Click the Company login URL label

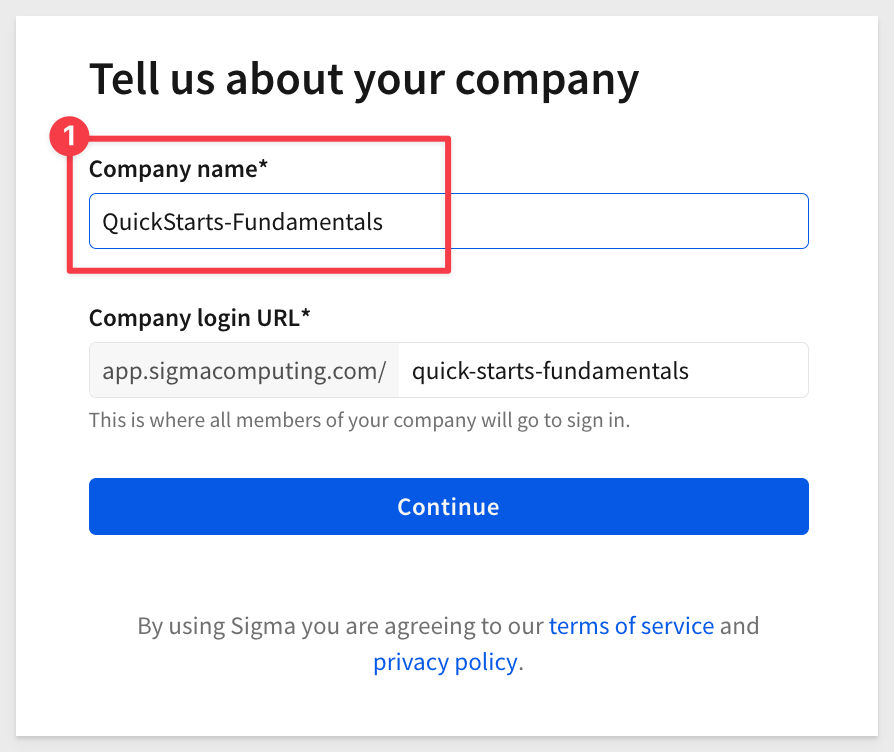(x=199, y=318)
